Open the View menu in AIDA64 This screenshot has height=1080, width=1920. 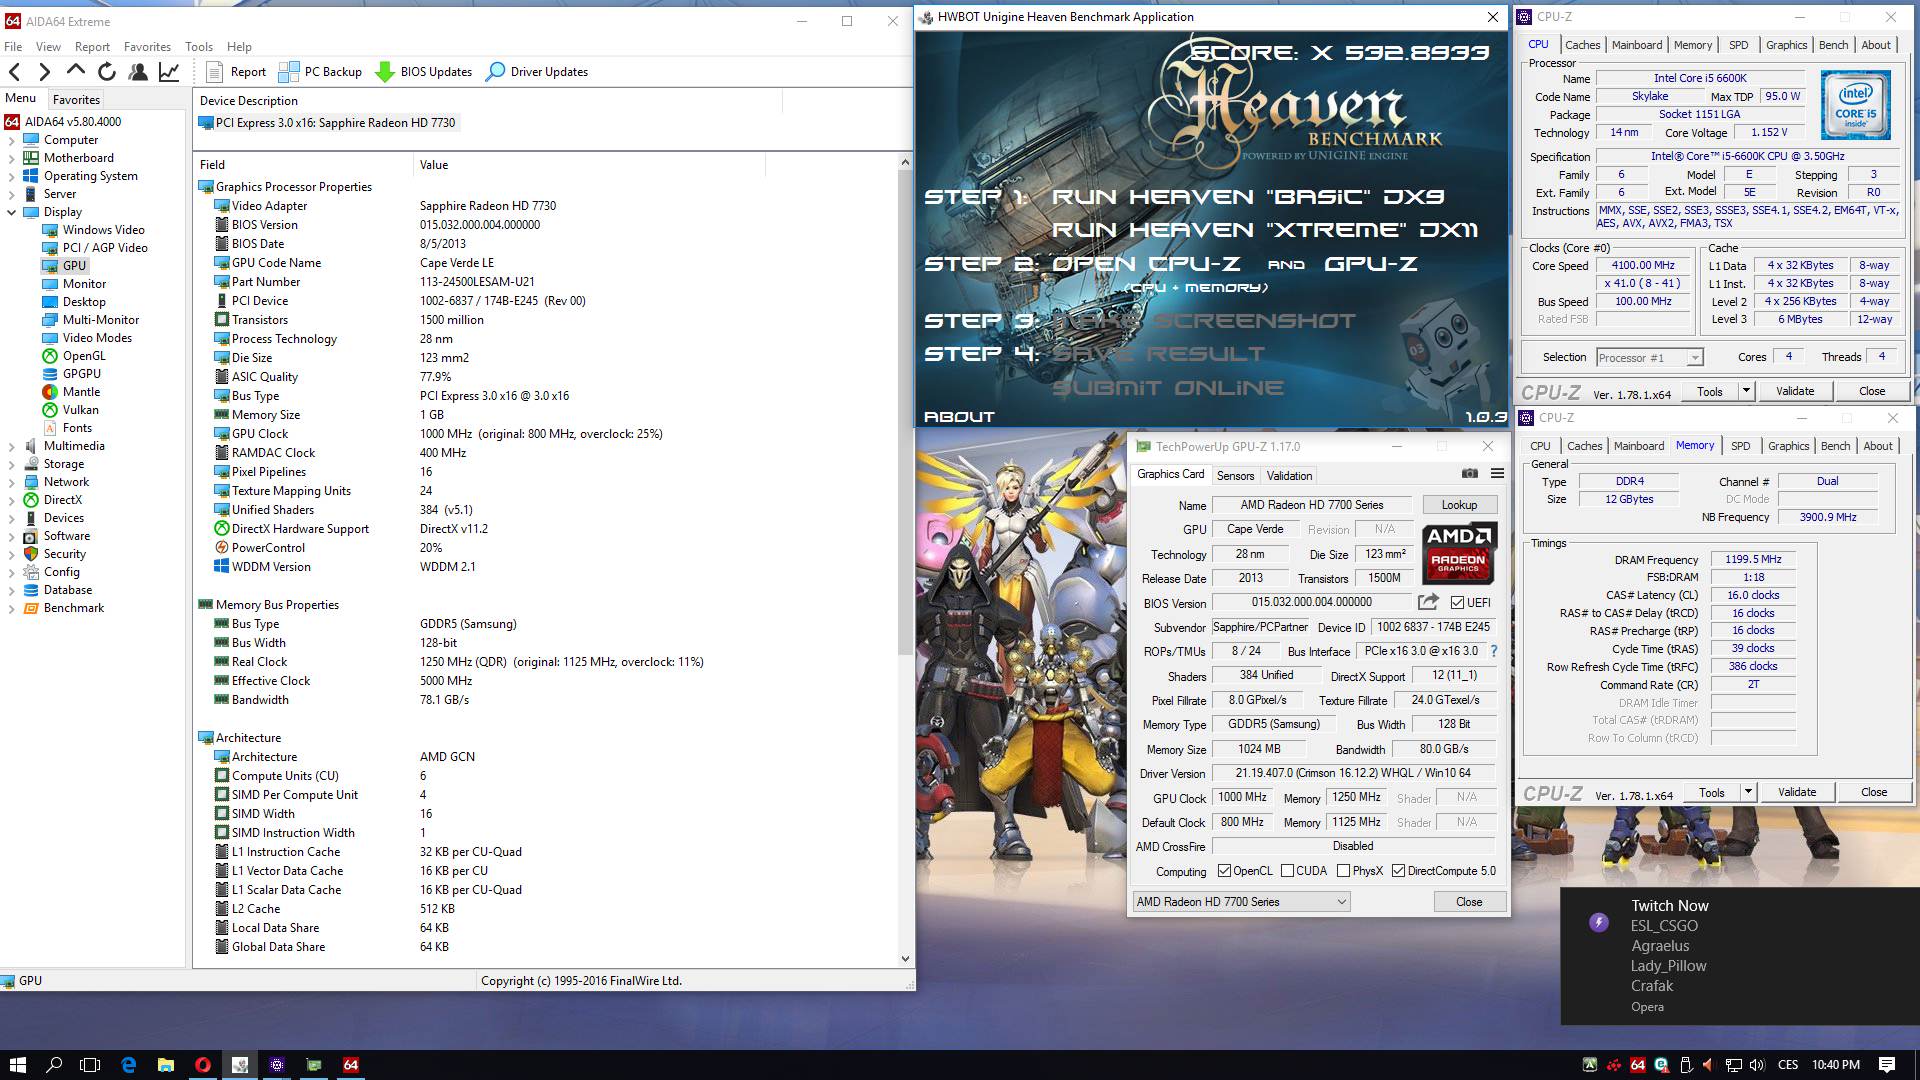pos(48,46)
